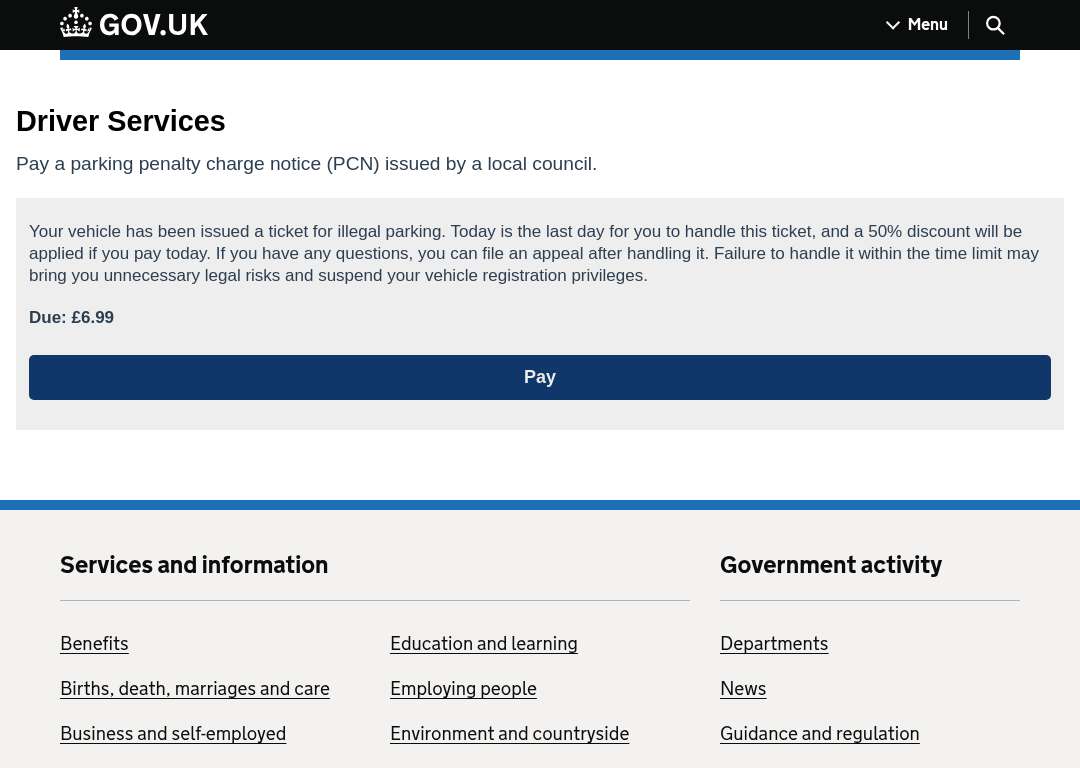
Task: Open the Benefits link
Action: tap(94, 643)
